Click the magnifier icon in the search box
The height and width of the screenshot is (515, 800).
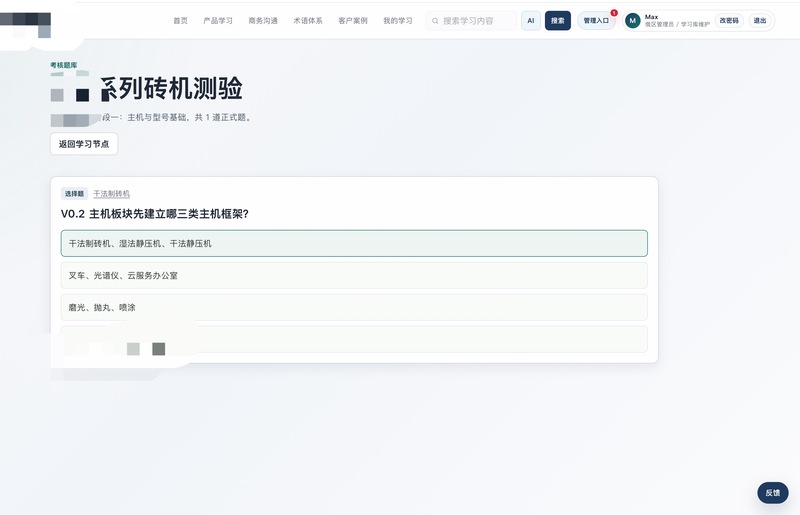pos(435,21)
